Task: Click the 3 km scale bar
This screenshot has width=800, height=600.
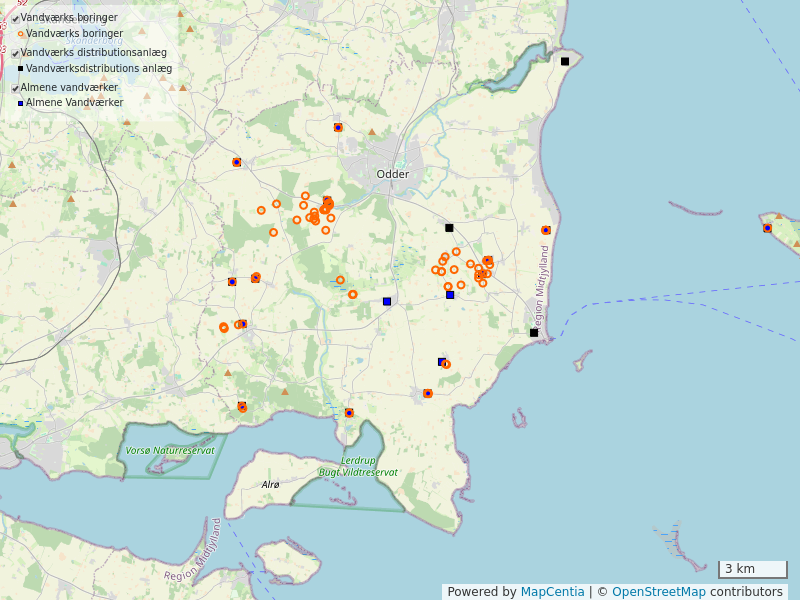Action: tap(752, 570)
